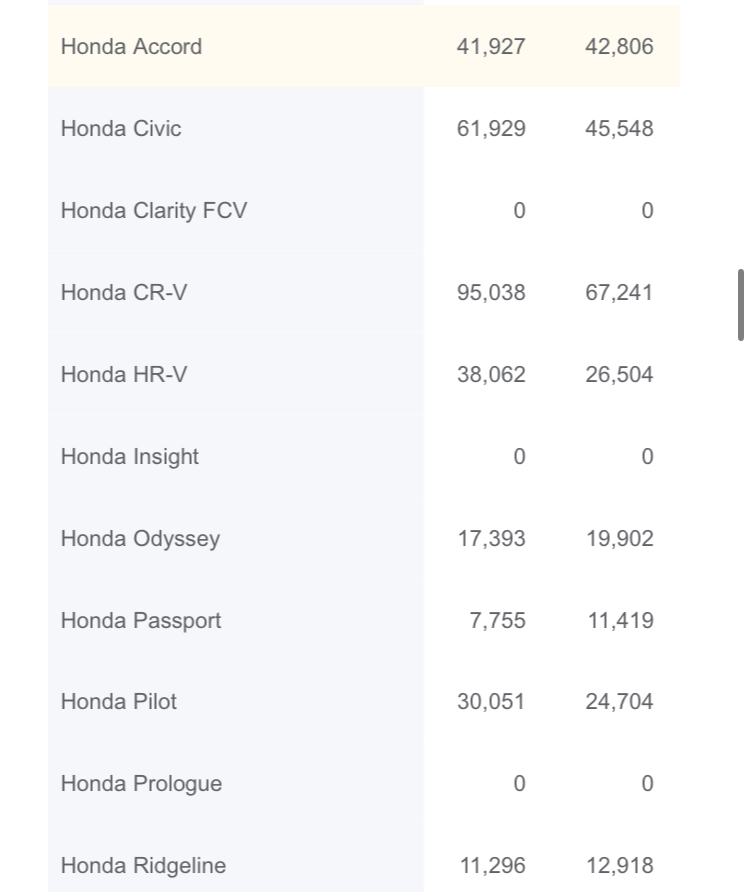The image size is (750, 892).
Task: Select the Honda Civic model name
Action: point(121,129)
